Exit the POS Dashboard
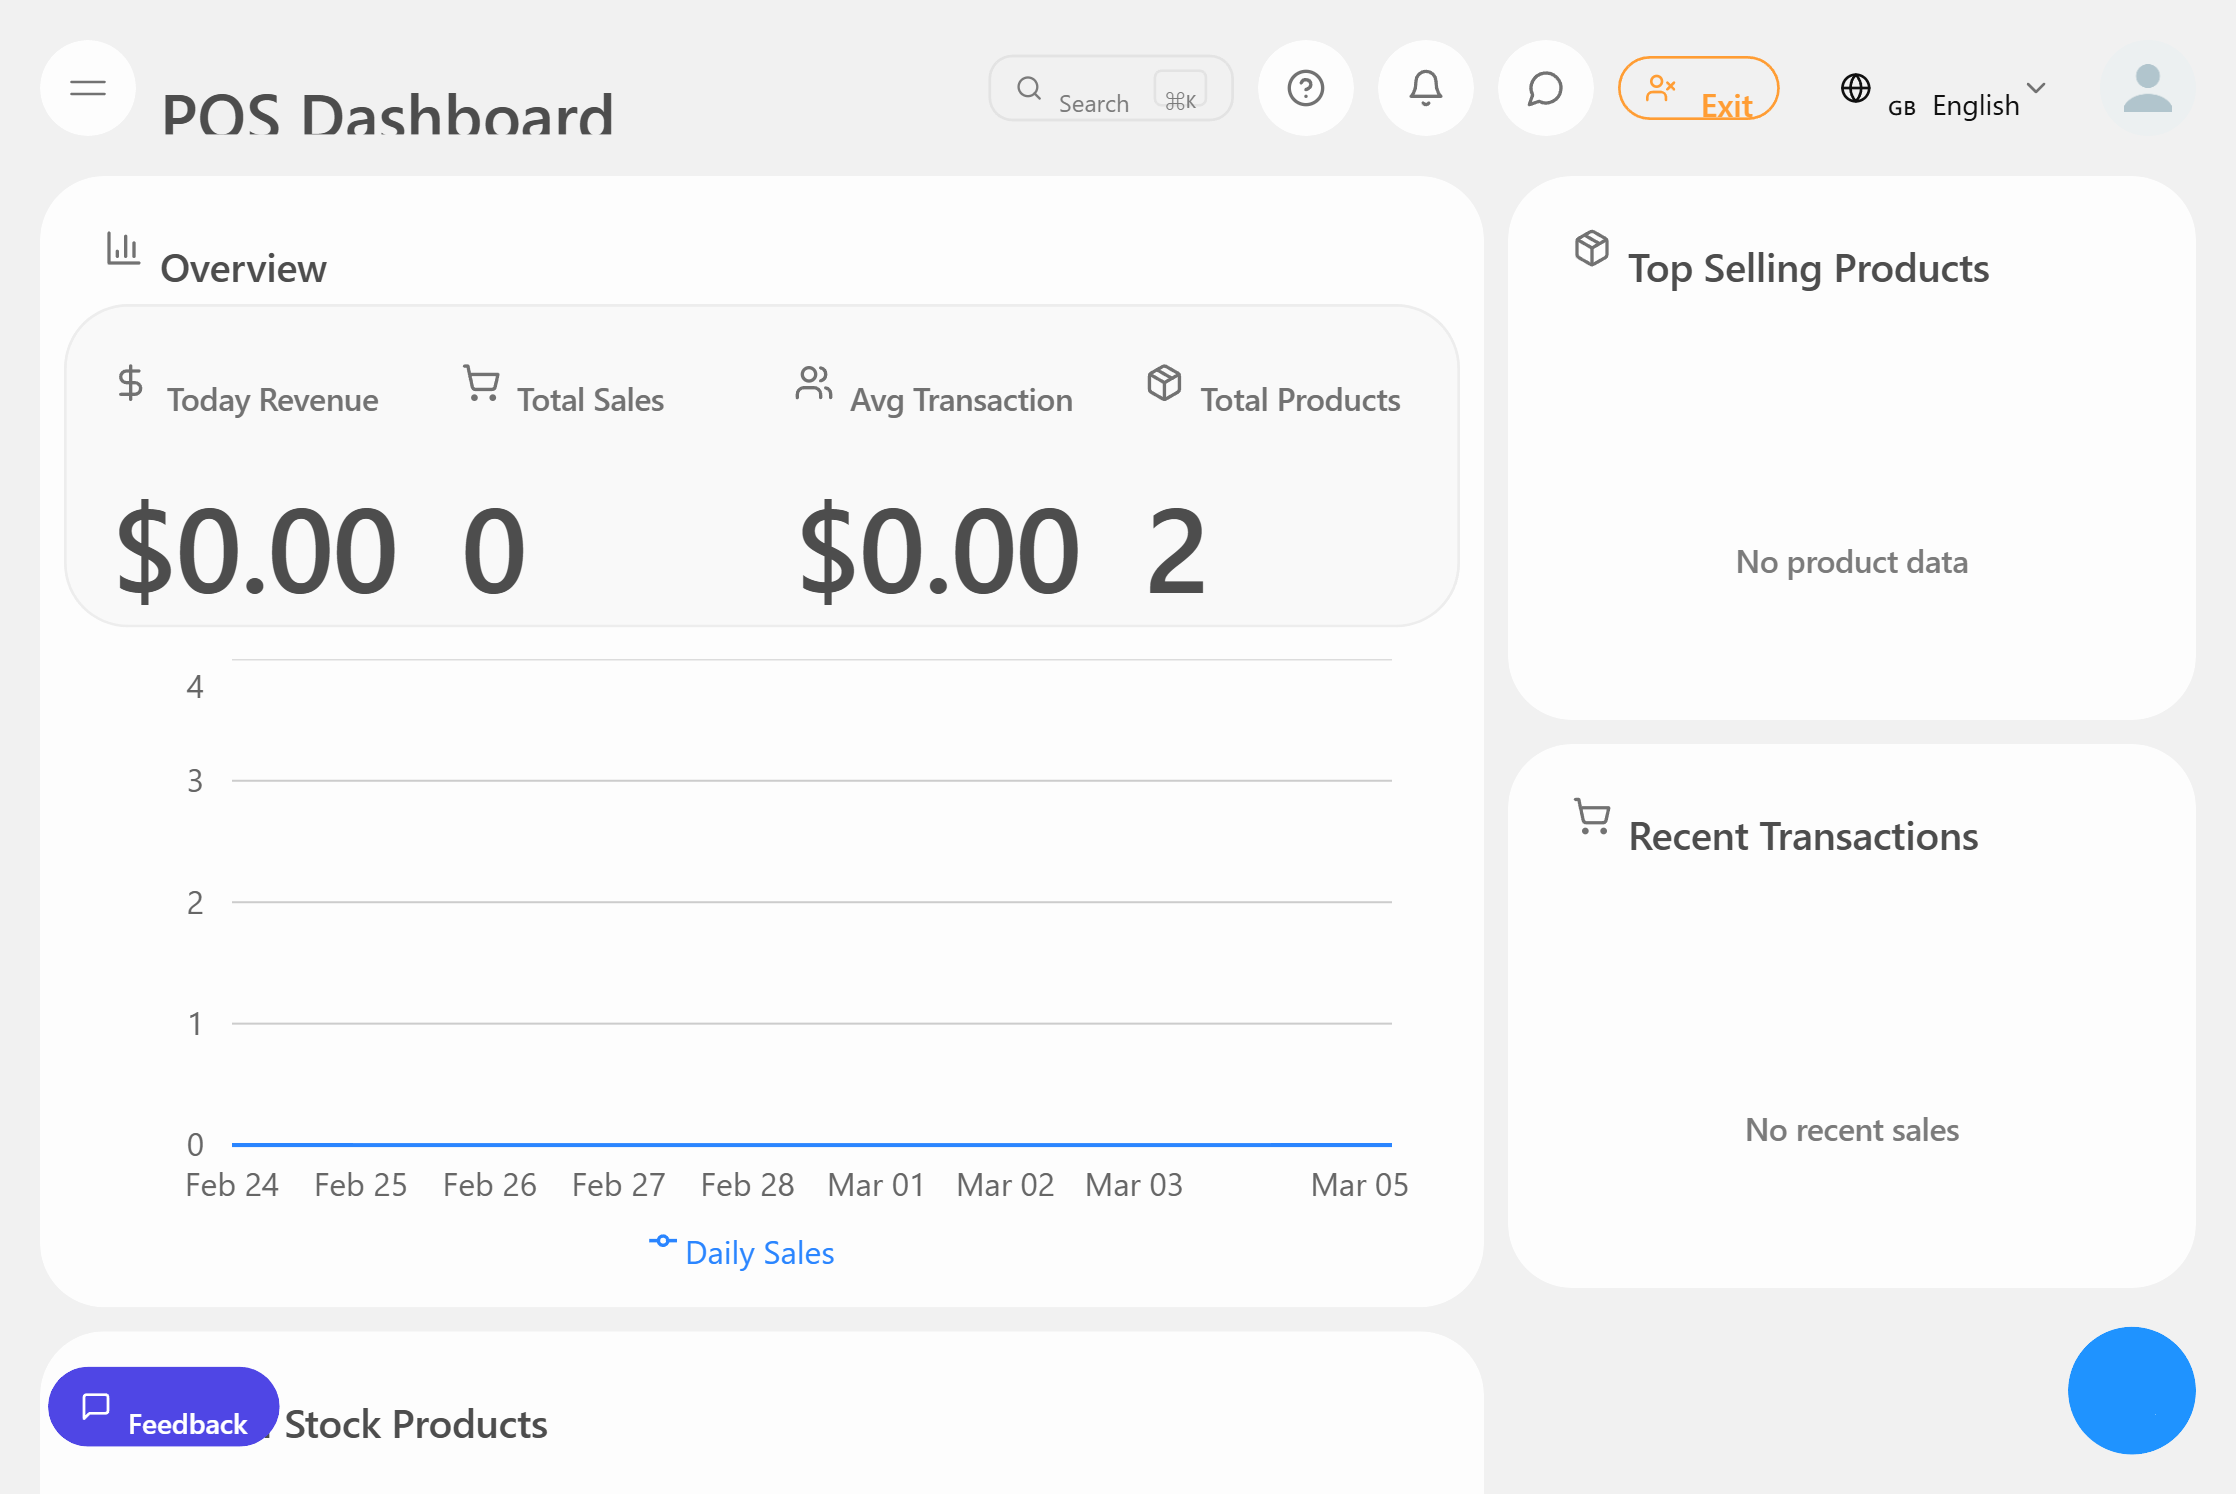Viewport: 2236px width, 1494px height. pyautogui.click(x=1698, y=88)
